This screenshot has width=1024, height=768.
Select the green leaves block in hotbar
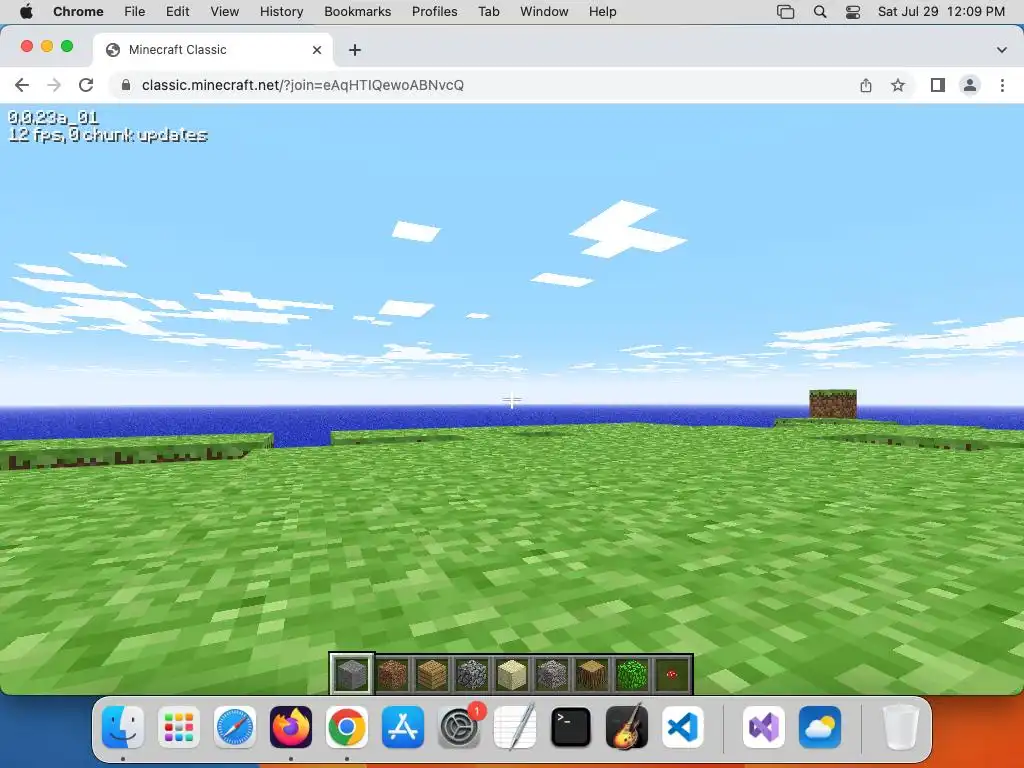(x=632, y=674)
